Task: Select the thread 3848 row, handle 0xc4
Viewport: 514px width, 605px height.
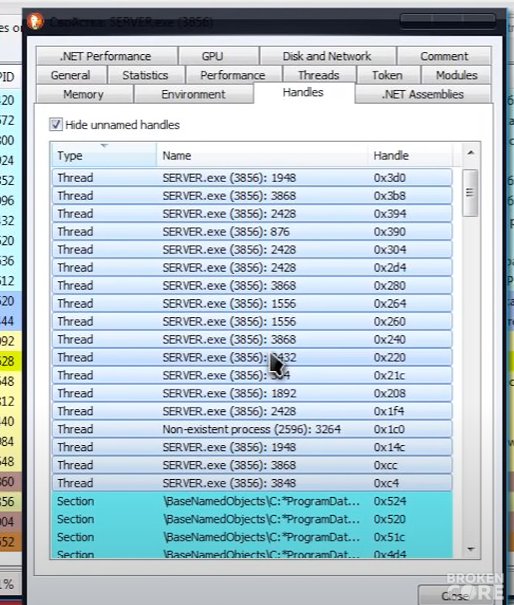Action: [x=252, y=483]
